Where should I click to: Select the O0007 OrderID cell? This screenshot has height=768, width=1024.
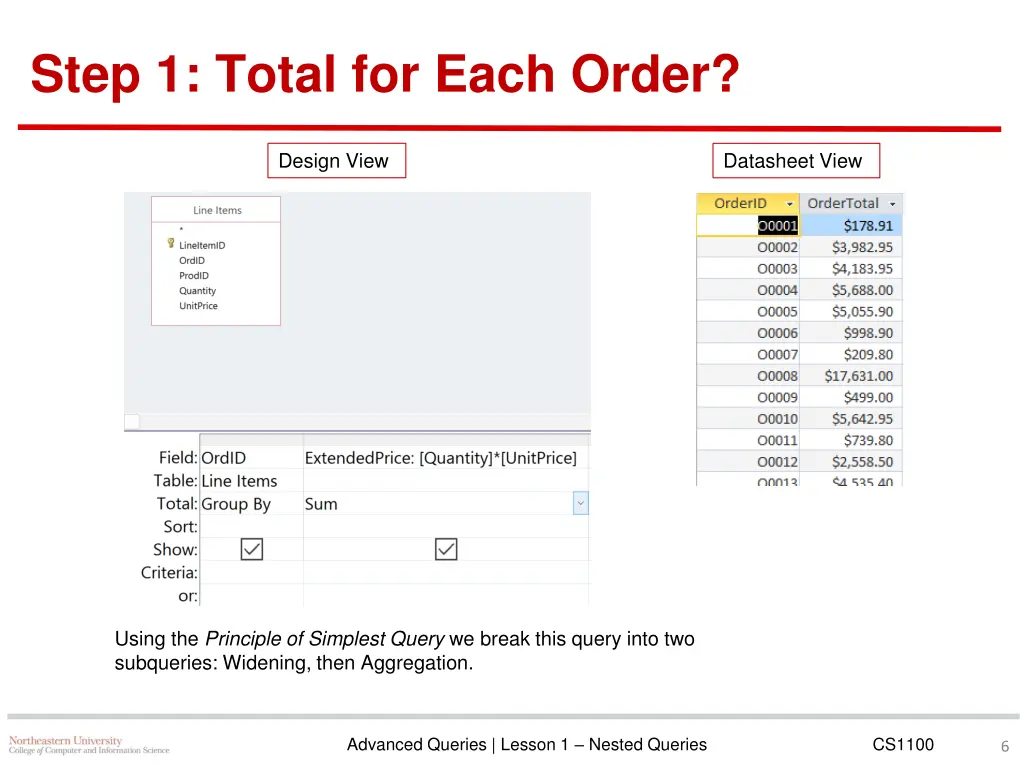click(748, 355)
